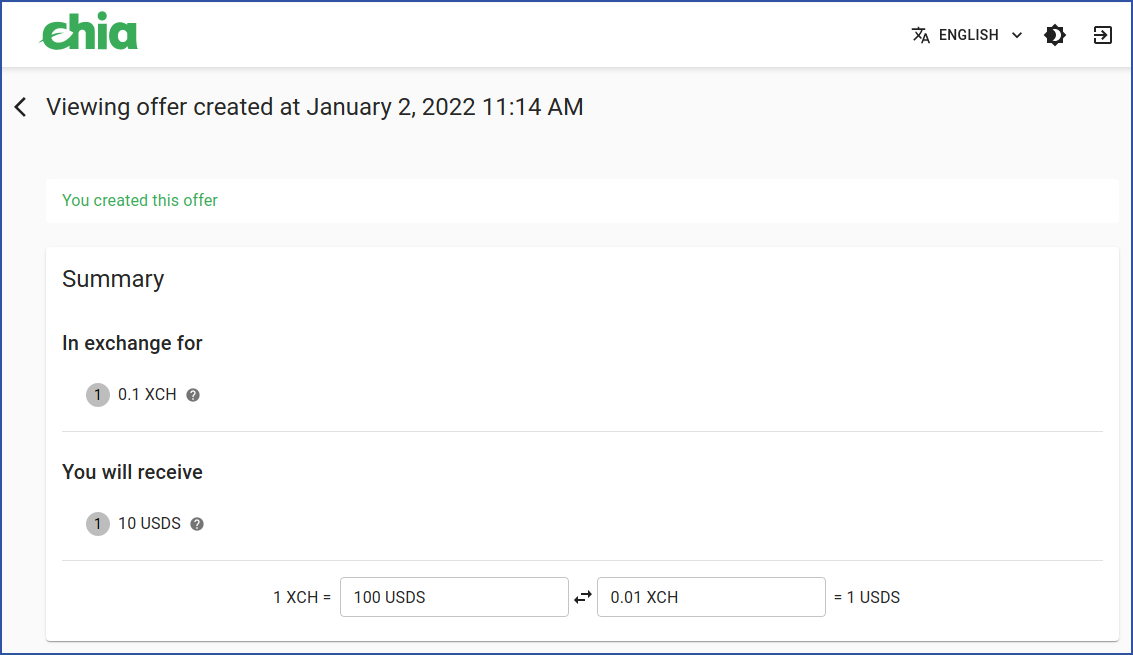Click the number badge beside 0.1 XCH

(x=98, y=395)
